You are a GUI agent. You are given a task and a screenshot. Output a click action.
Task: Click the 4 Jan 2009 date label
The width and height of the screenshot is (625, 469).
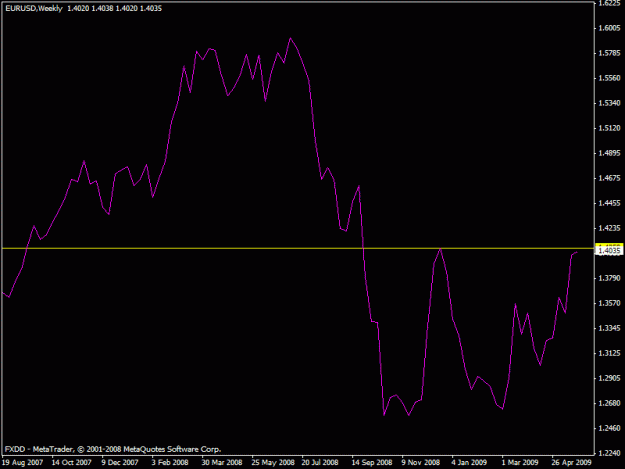(x=469, y=462)
